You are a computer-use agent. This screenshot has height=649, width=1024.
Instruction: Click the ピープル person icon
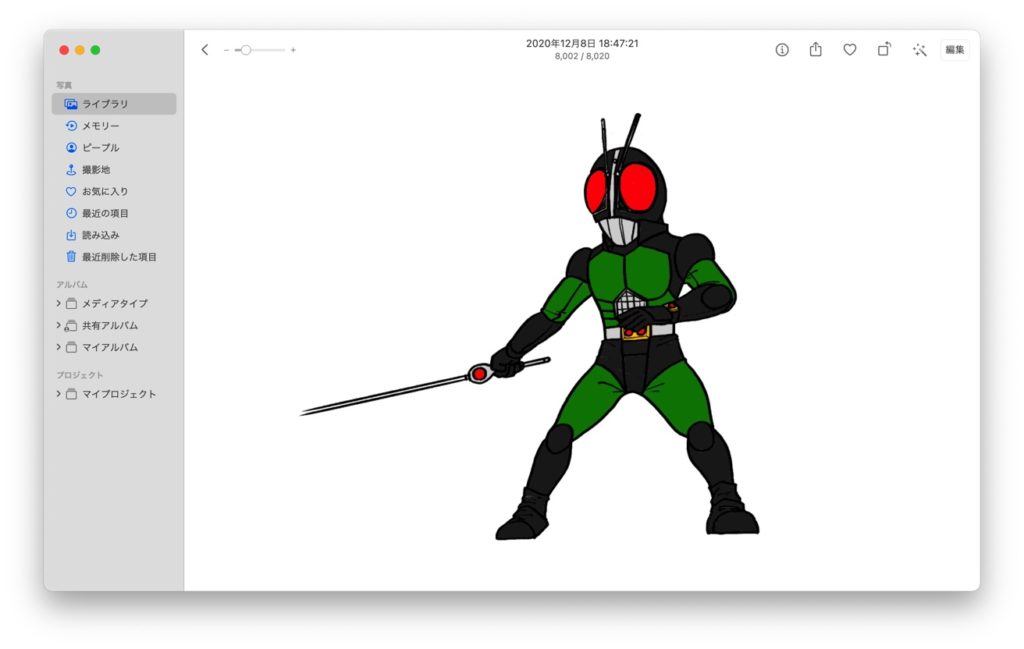pyautogui.click(x=71, y=148)
